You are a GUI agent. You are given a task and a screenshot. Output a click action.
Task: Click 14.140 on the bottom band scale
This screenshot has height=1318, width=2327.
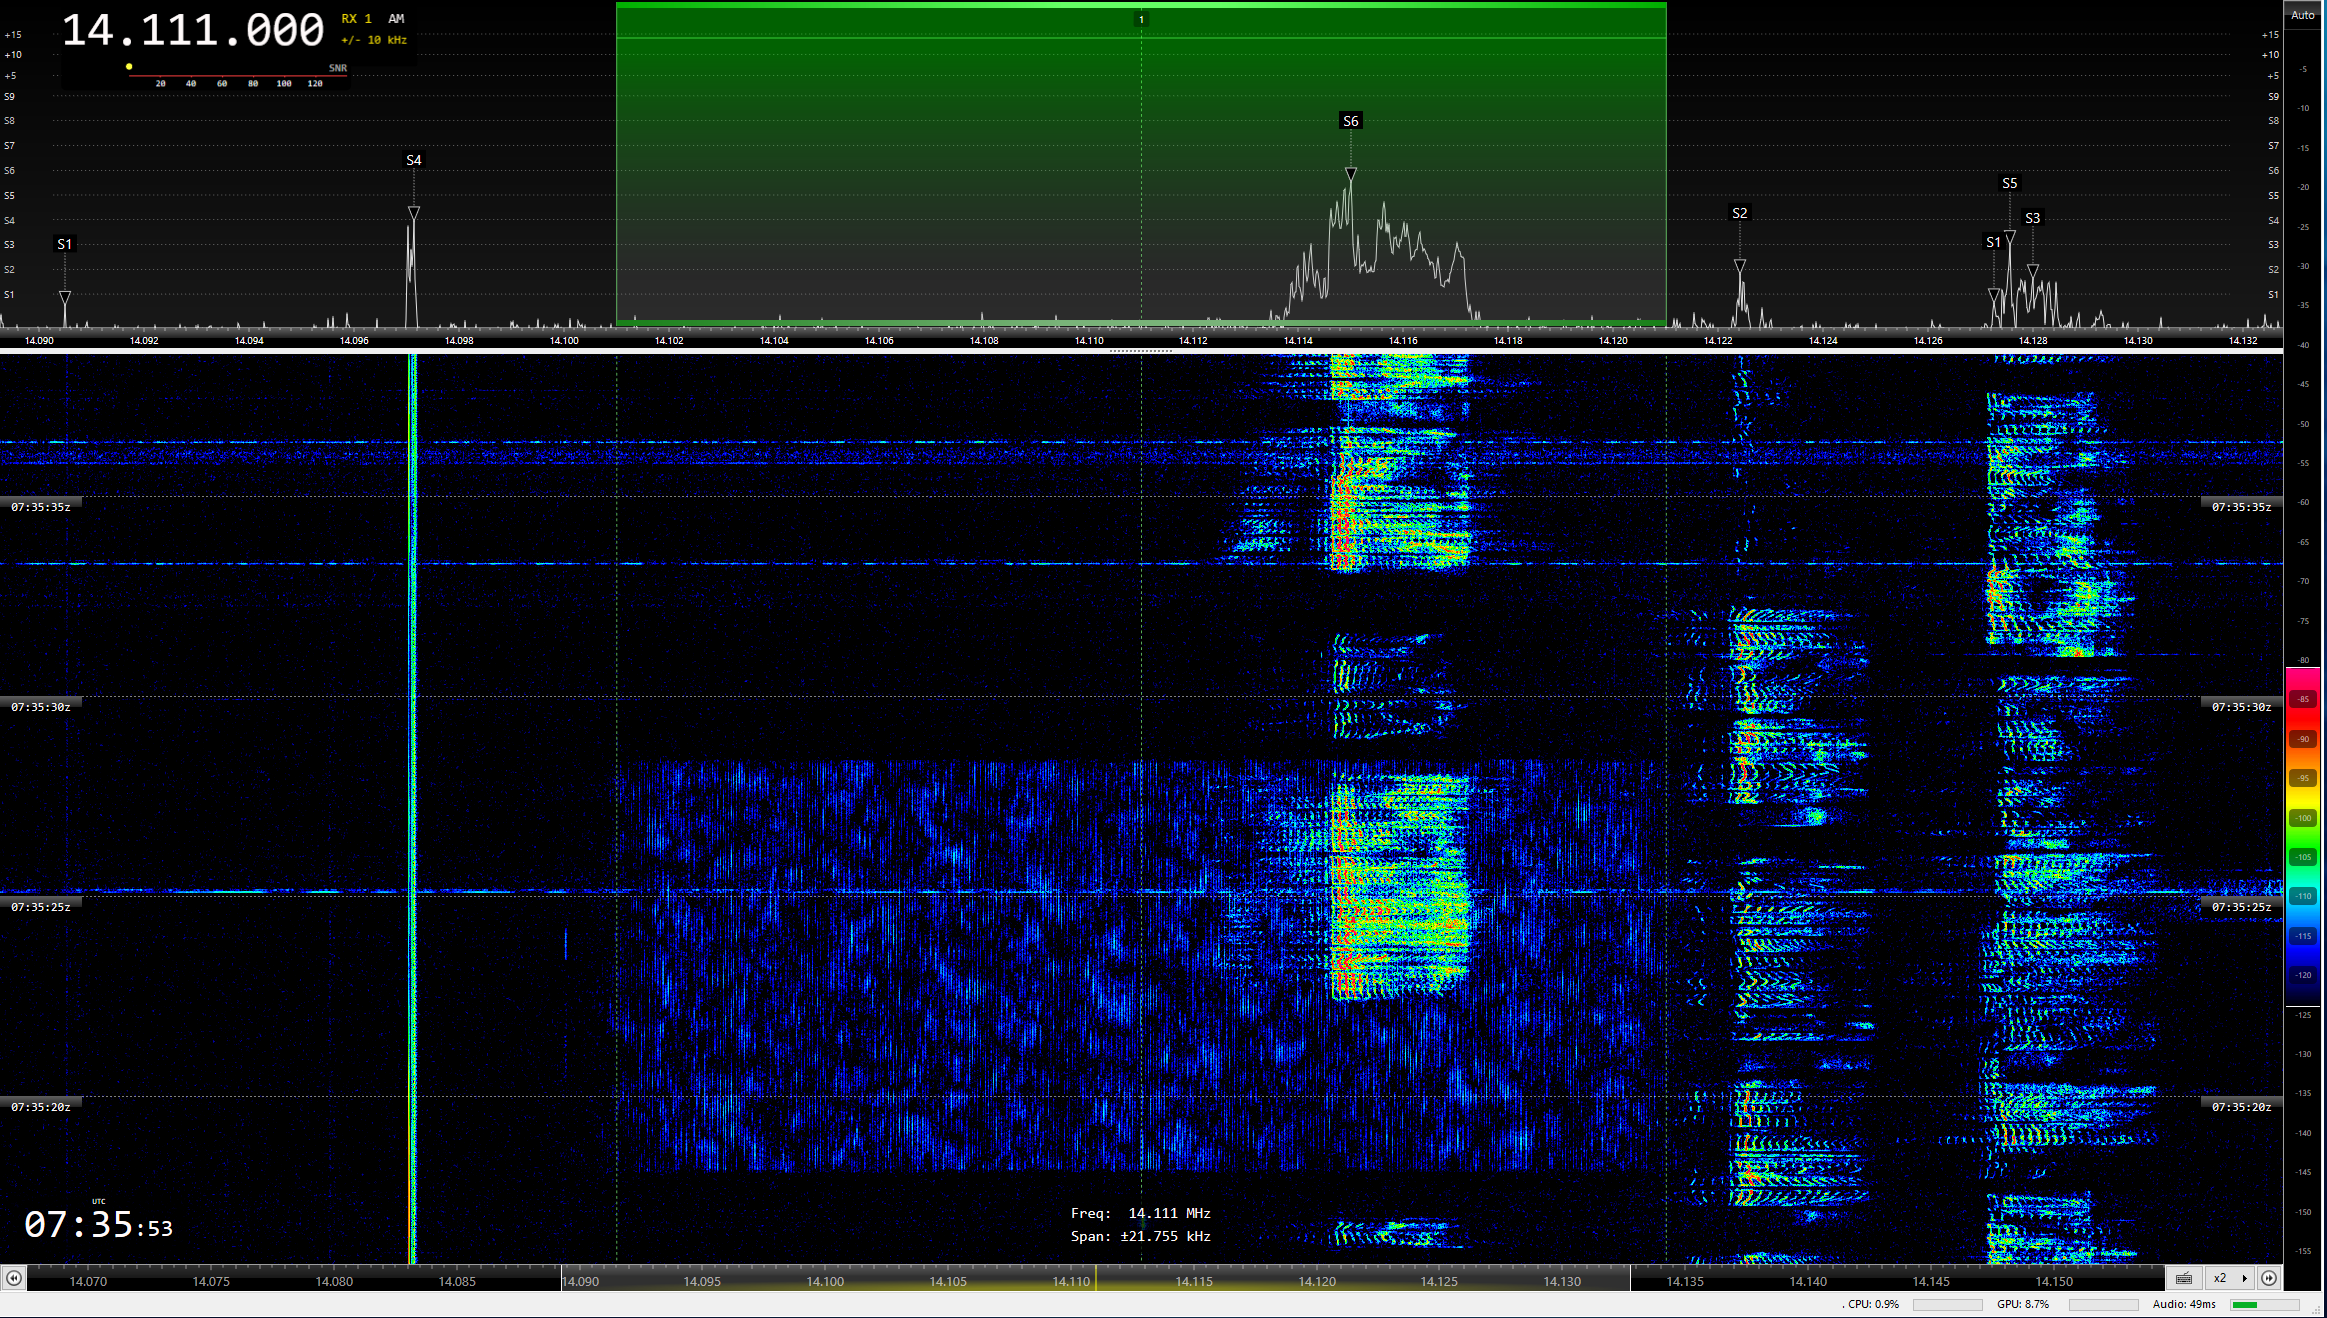point(1807,1281)
